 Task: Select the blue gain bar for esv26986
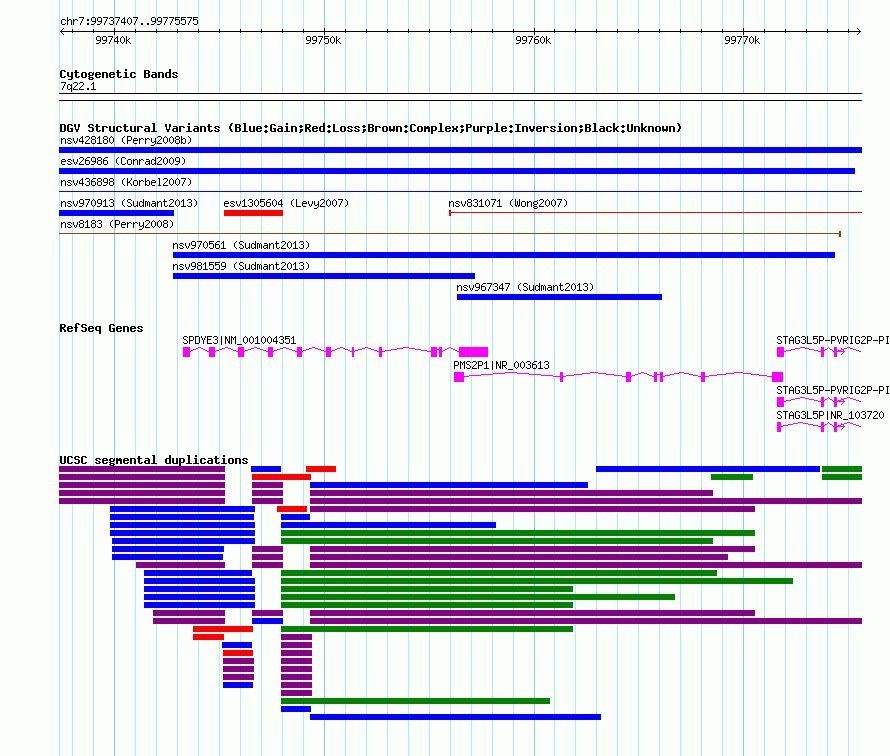(x=457, y=171)
